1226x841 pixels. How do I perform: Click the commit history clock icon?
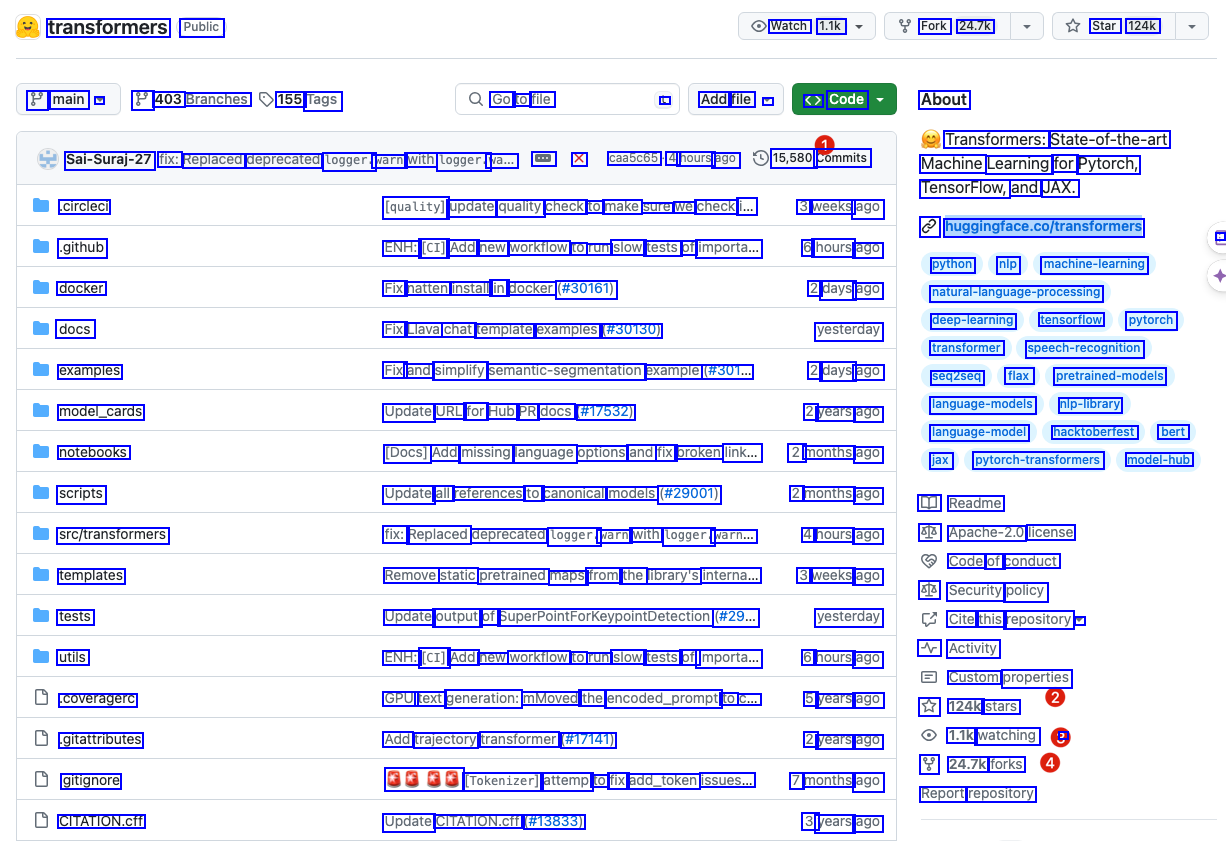coord(761,158)
